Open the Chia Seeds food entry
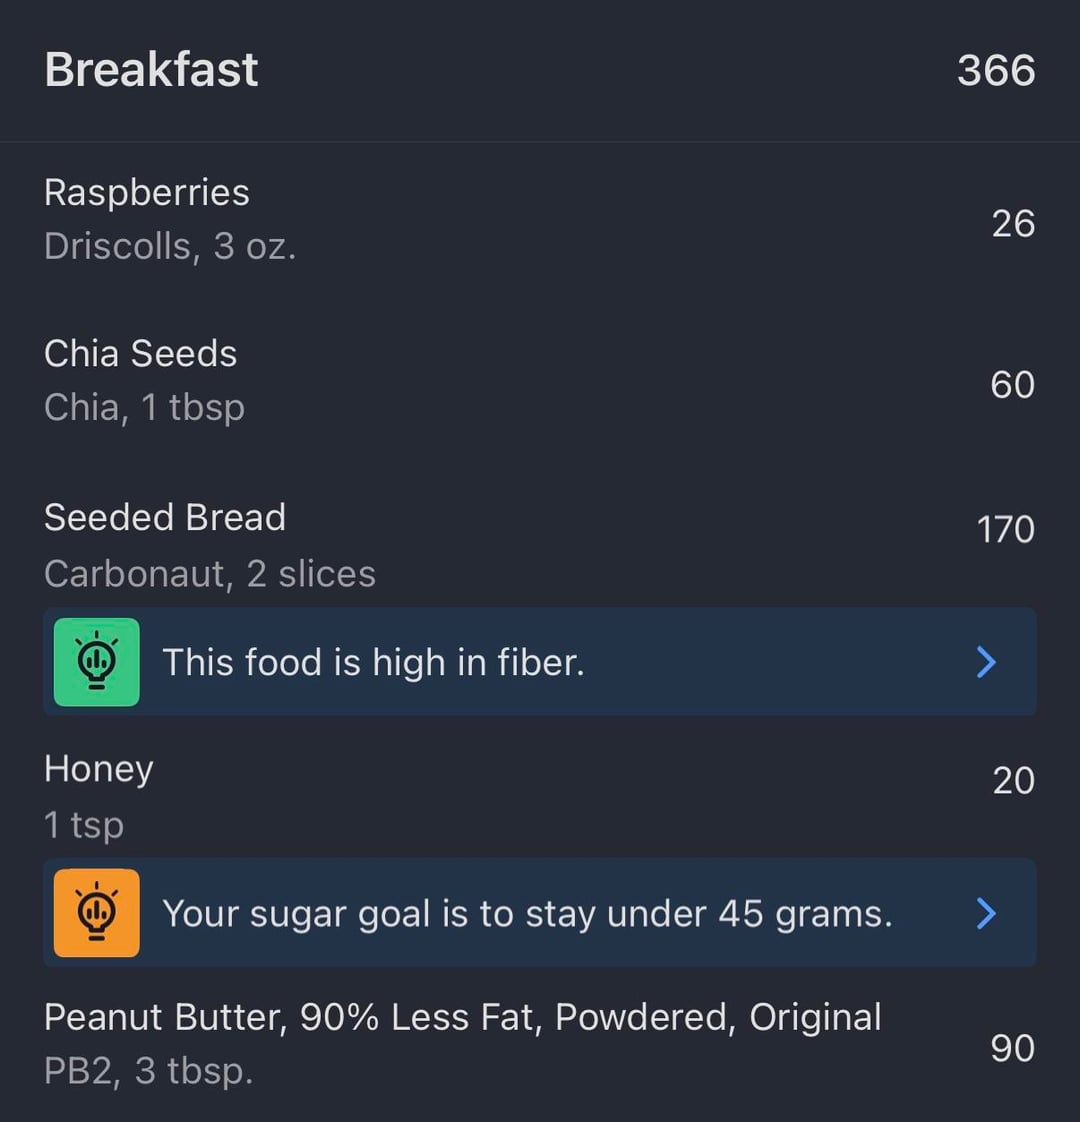Screen dimensions: 1080x1122 pyautogui.click(x=141, y=353)
